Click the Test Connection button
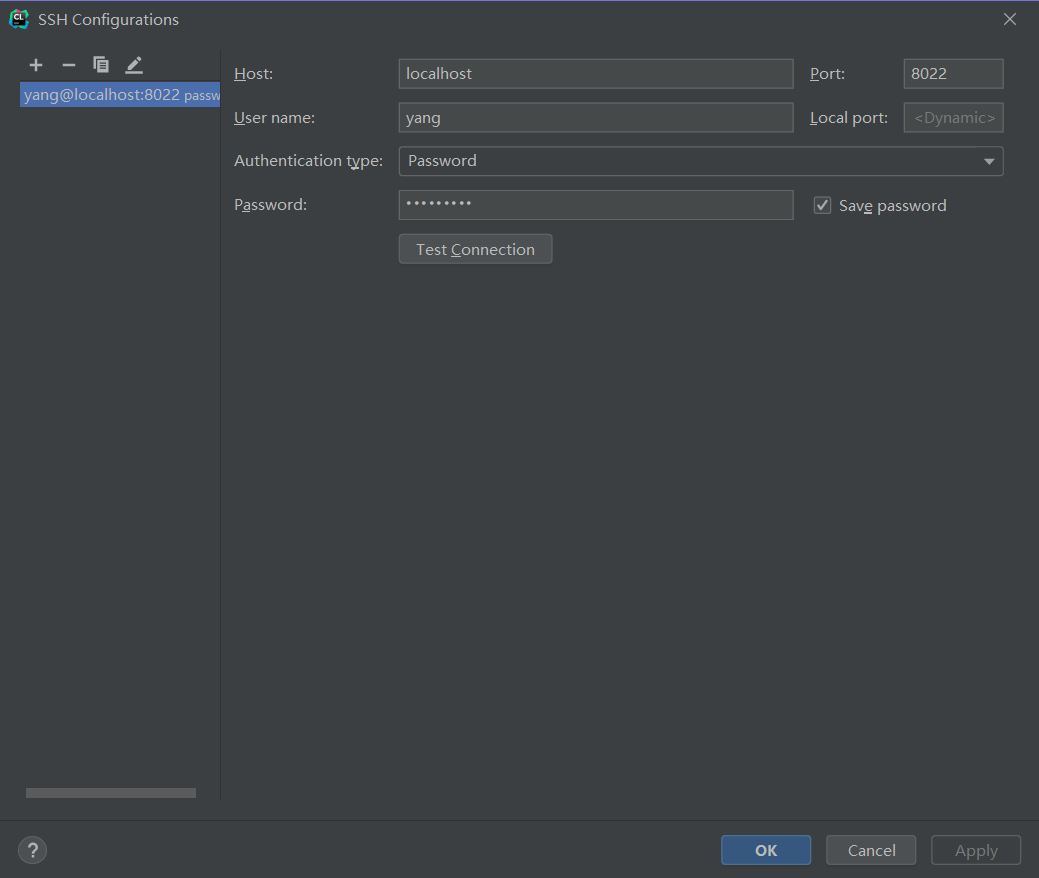The height and width of the screenshot is (878, 1039). click(475, 249)
